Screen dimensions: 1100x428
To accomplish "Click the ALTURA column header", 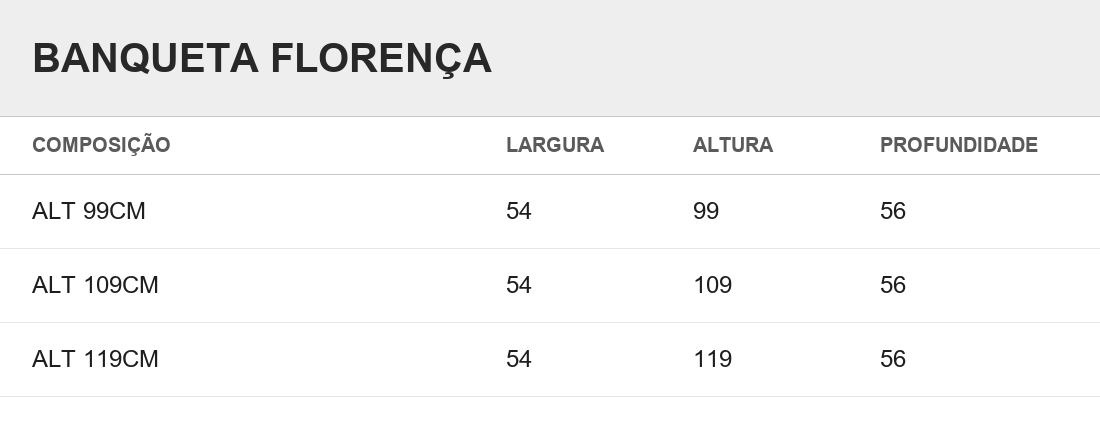I will point(733,145).
